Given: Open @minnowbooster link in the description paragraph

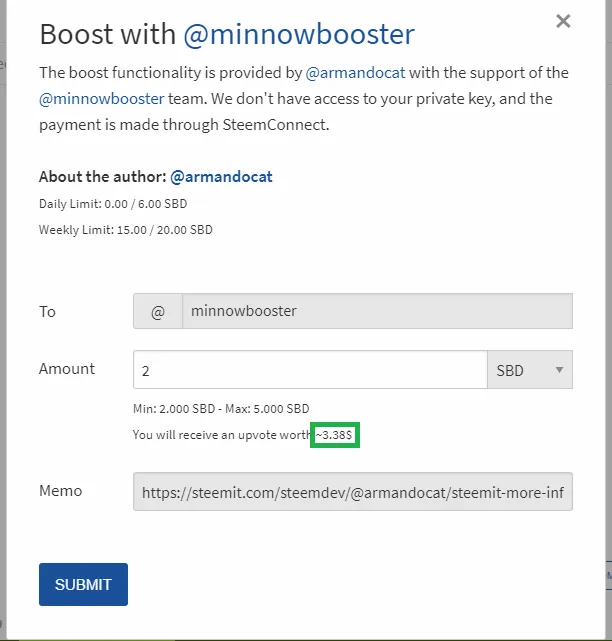Looking at the screenshot, I should tap(102, 99).
